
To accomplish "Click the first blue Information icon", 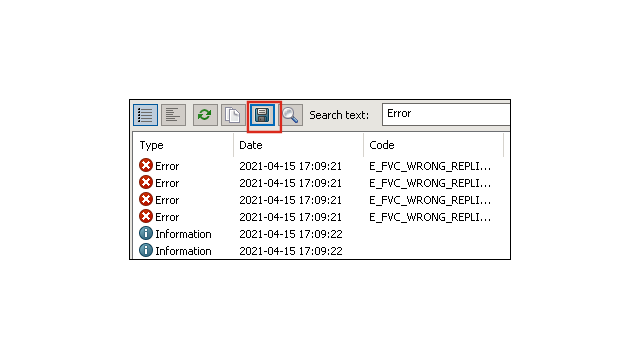I will tap(146, 233).
